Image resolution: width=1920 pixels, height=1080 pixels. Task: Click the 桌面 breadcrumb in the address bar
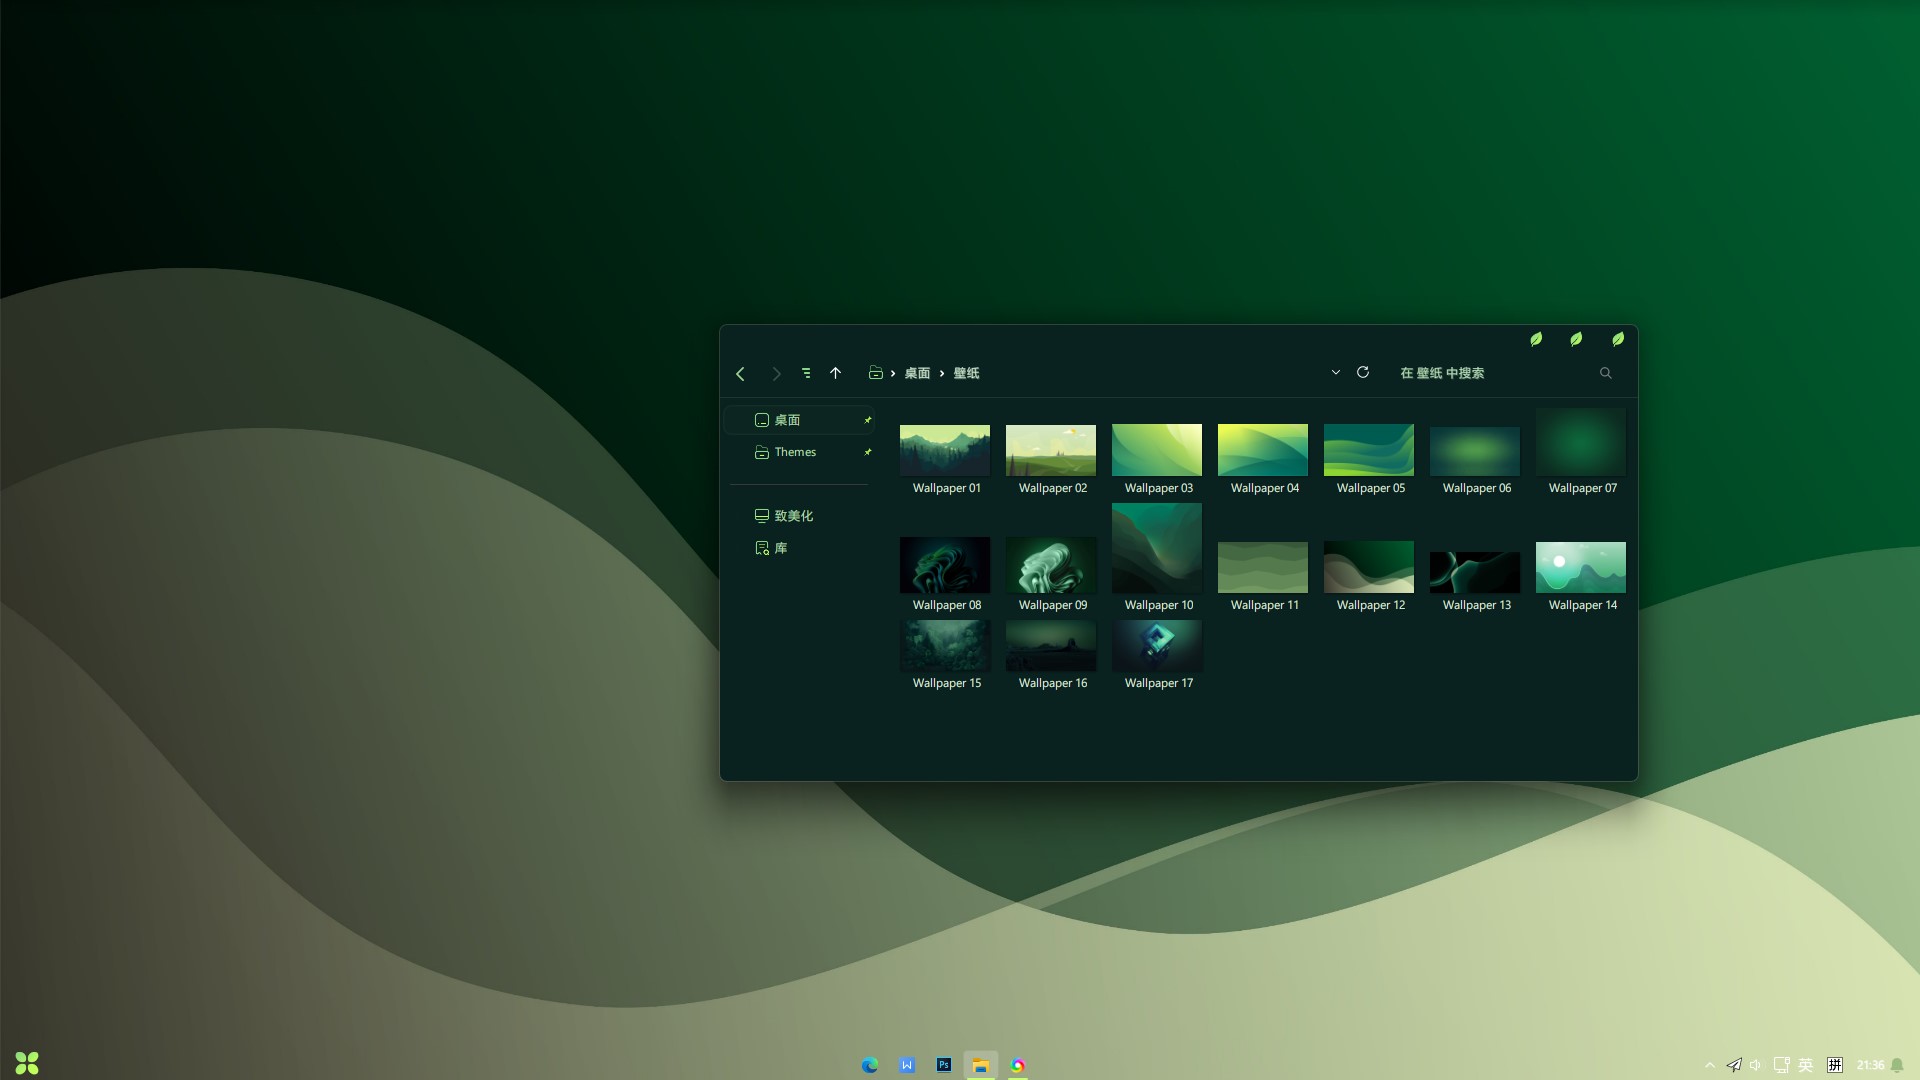917,373
